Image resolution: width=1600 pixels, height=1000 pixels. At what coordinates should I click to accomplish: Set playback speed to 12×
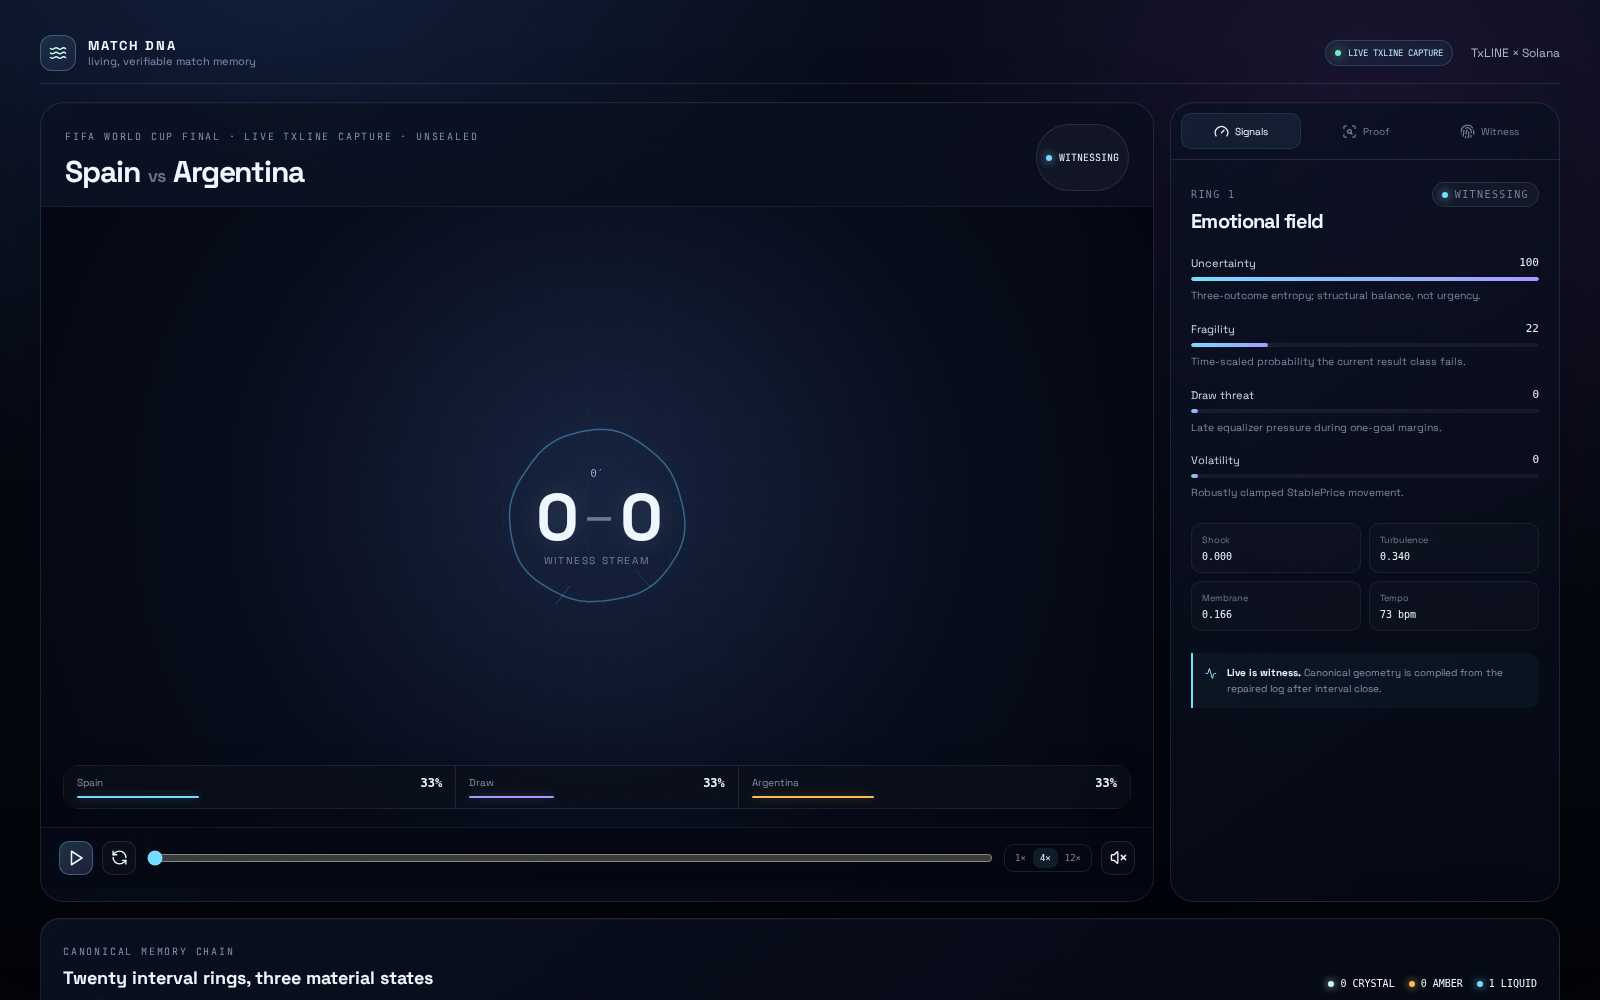[1072, 858]
